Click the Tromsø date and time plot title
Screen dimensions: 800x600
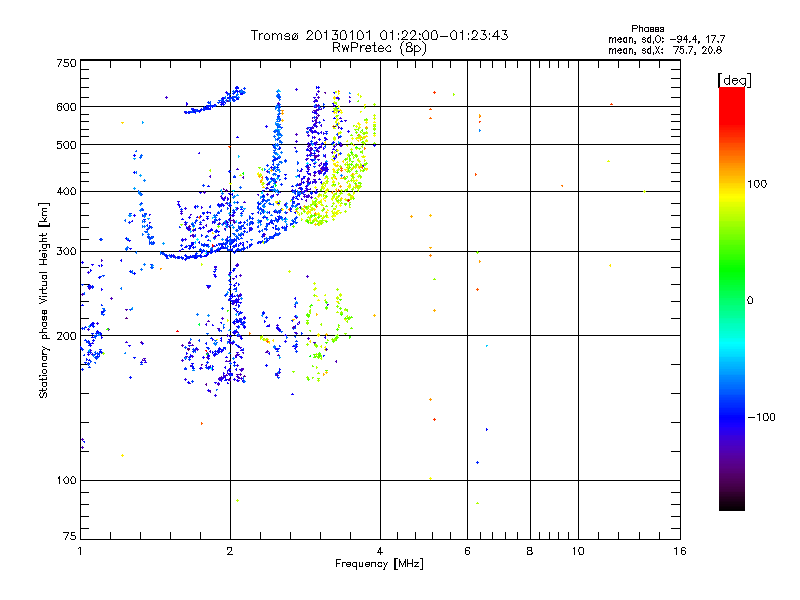(x=380, y=35)
